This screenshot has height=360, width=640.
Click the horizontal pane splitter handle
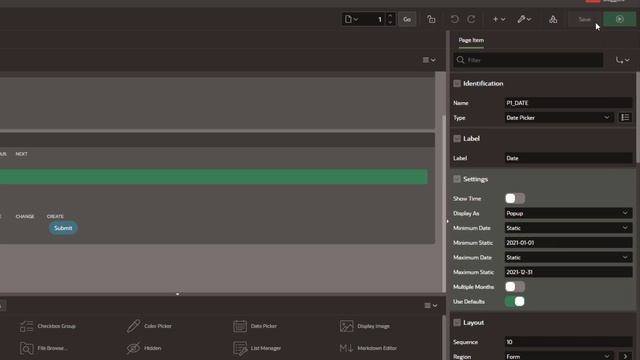pos(178,294)
